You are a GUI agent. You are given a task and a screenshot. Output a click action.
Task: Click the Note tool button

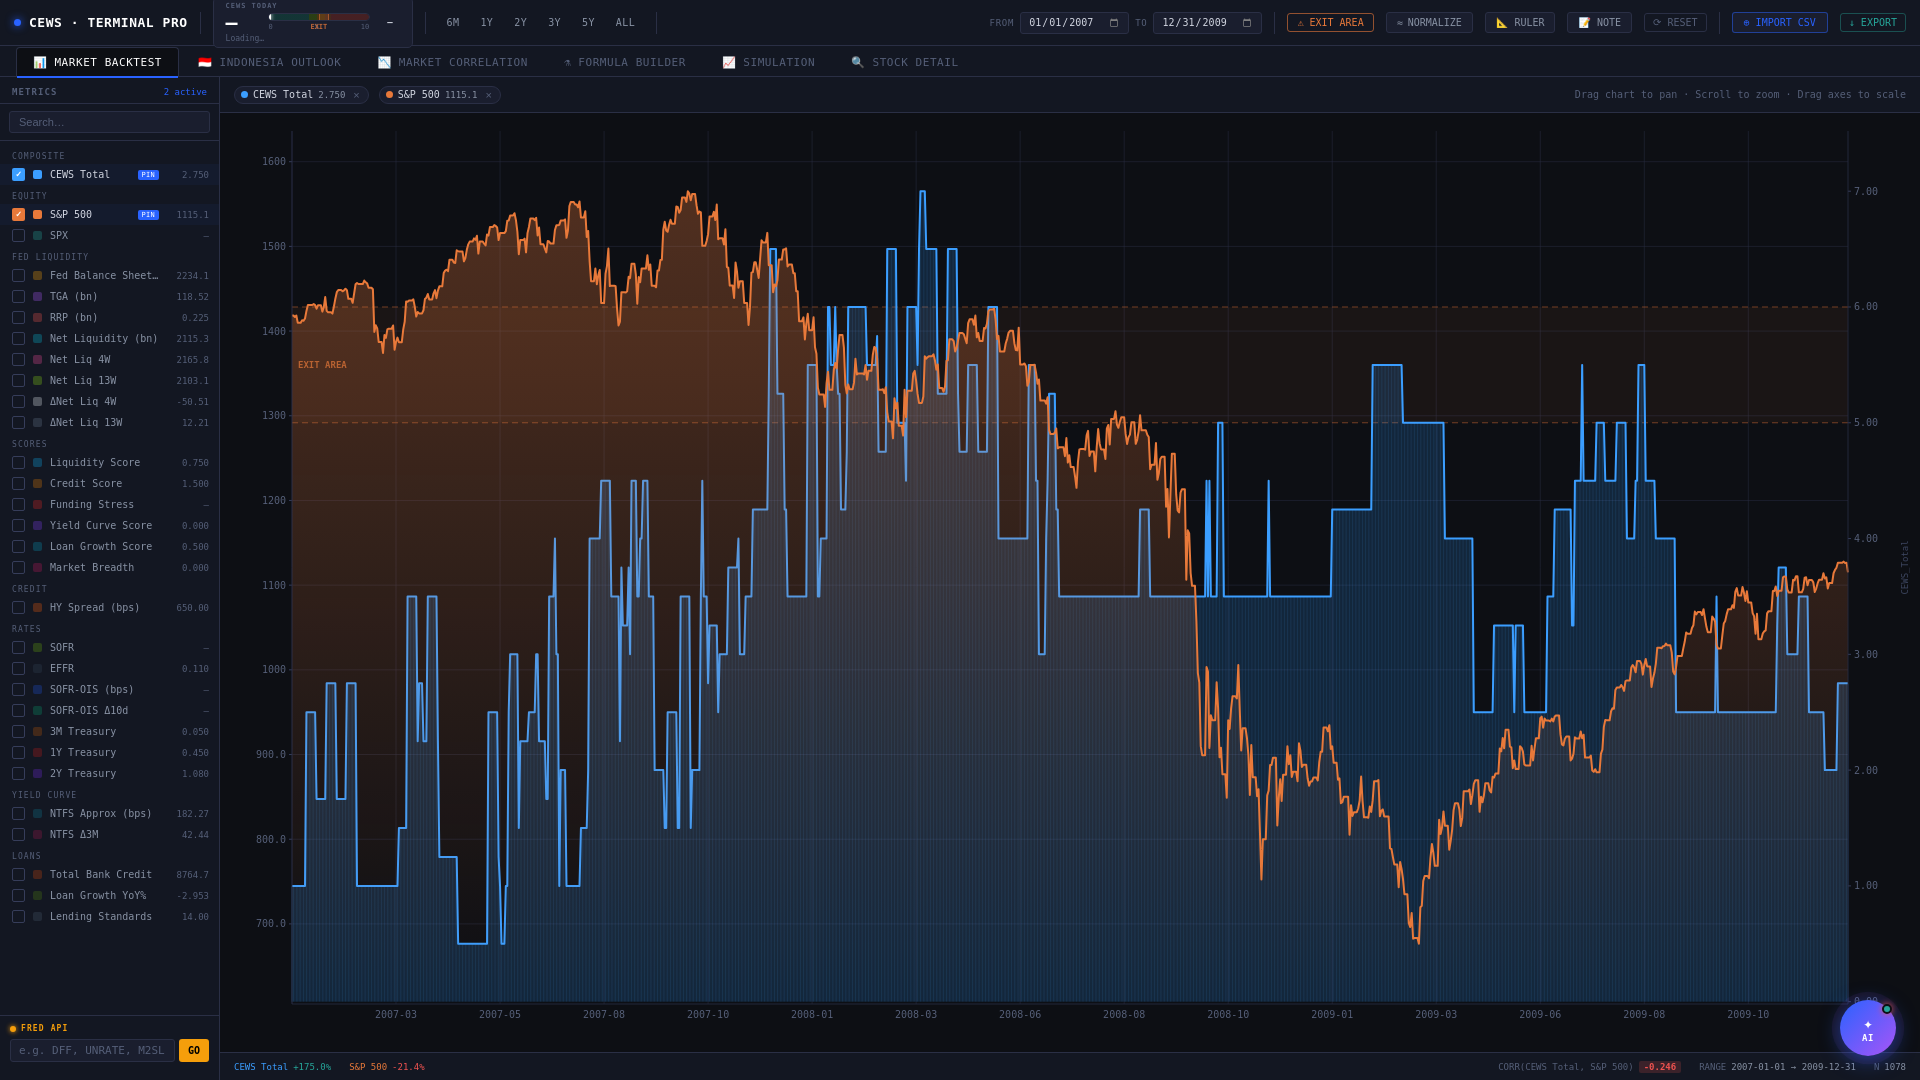[1599, 23]
